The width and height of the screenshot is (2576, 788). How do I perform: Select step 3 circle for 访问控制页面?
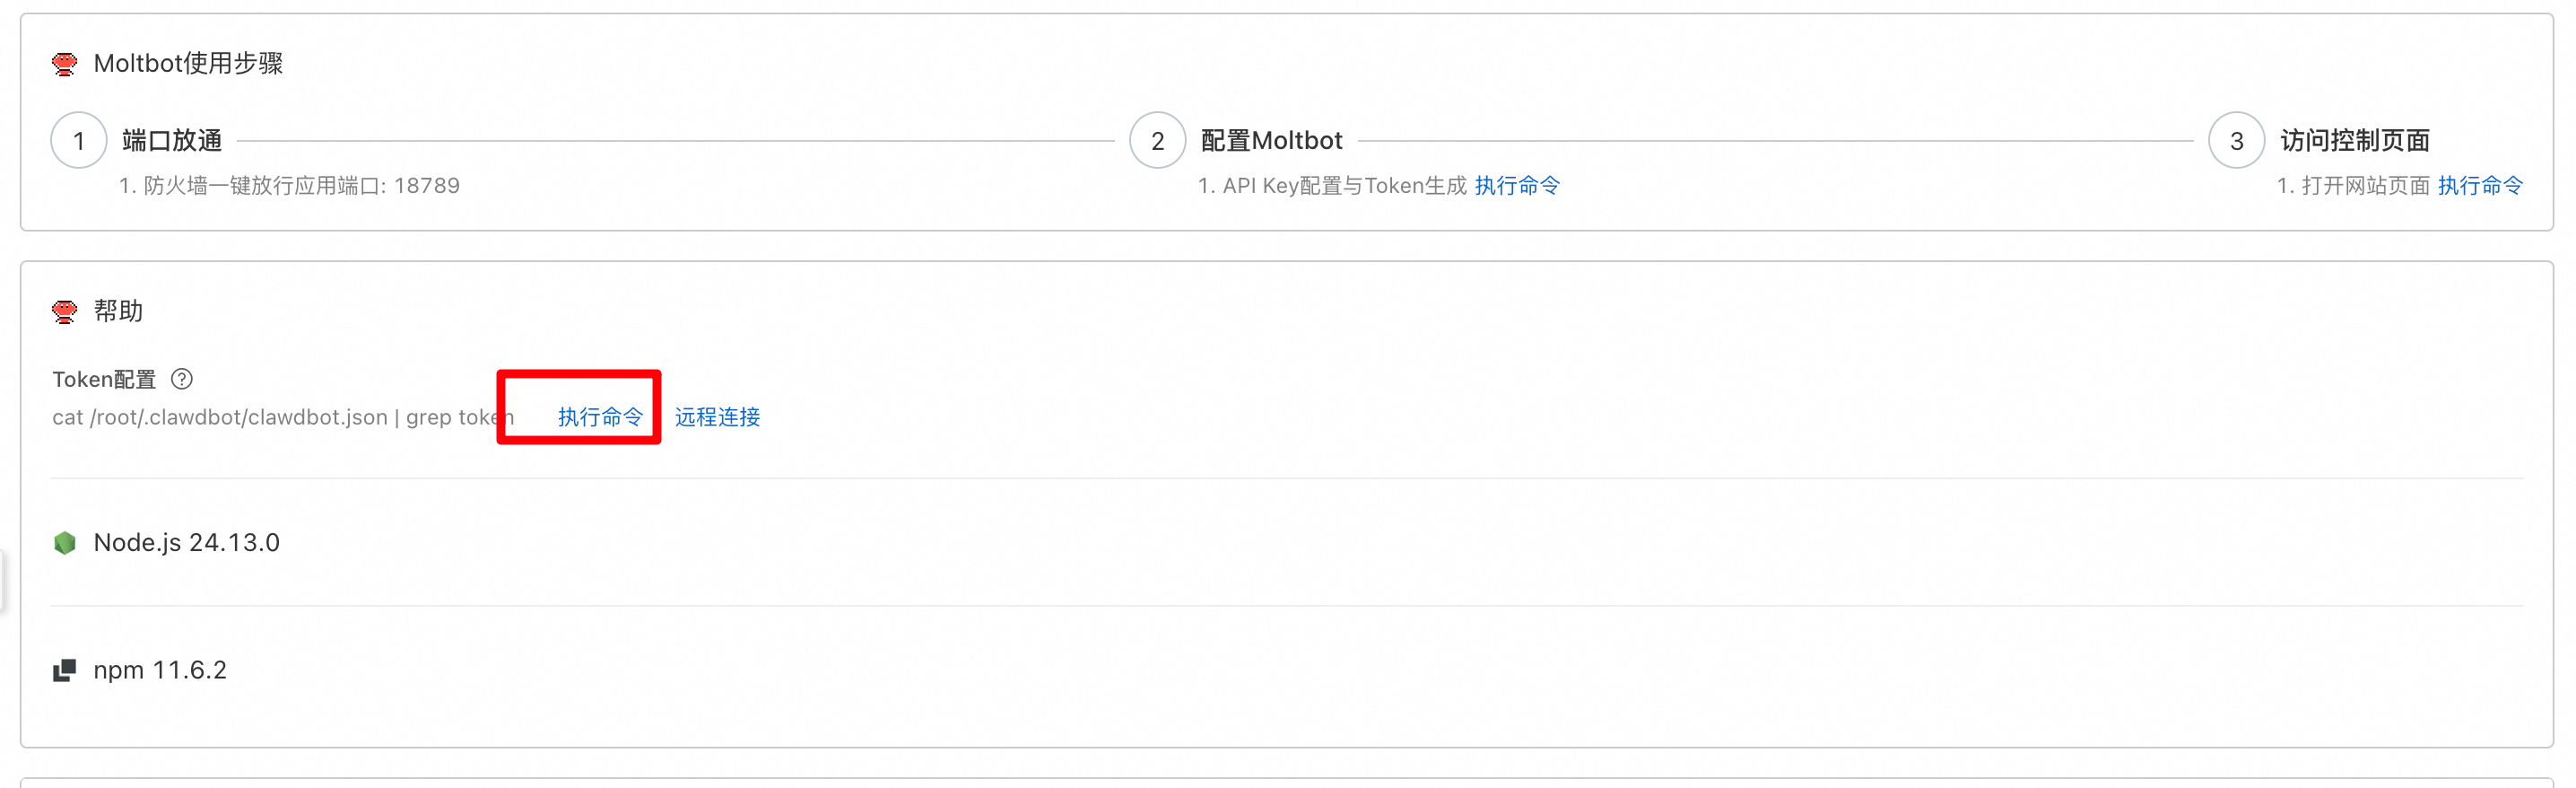[2236, 141]
